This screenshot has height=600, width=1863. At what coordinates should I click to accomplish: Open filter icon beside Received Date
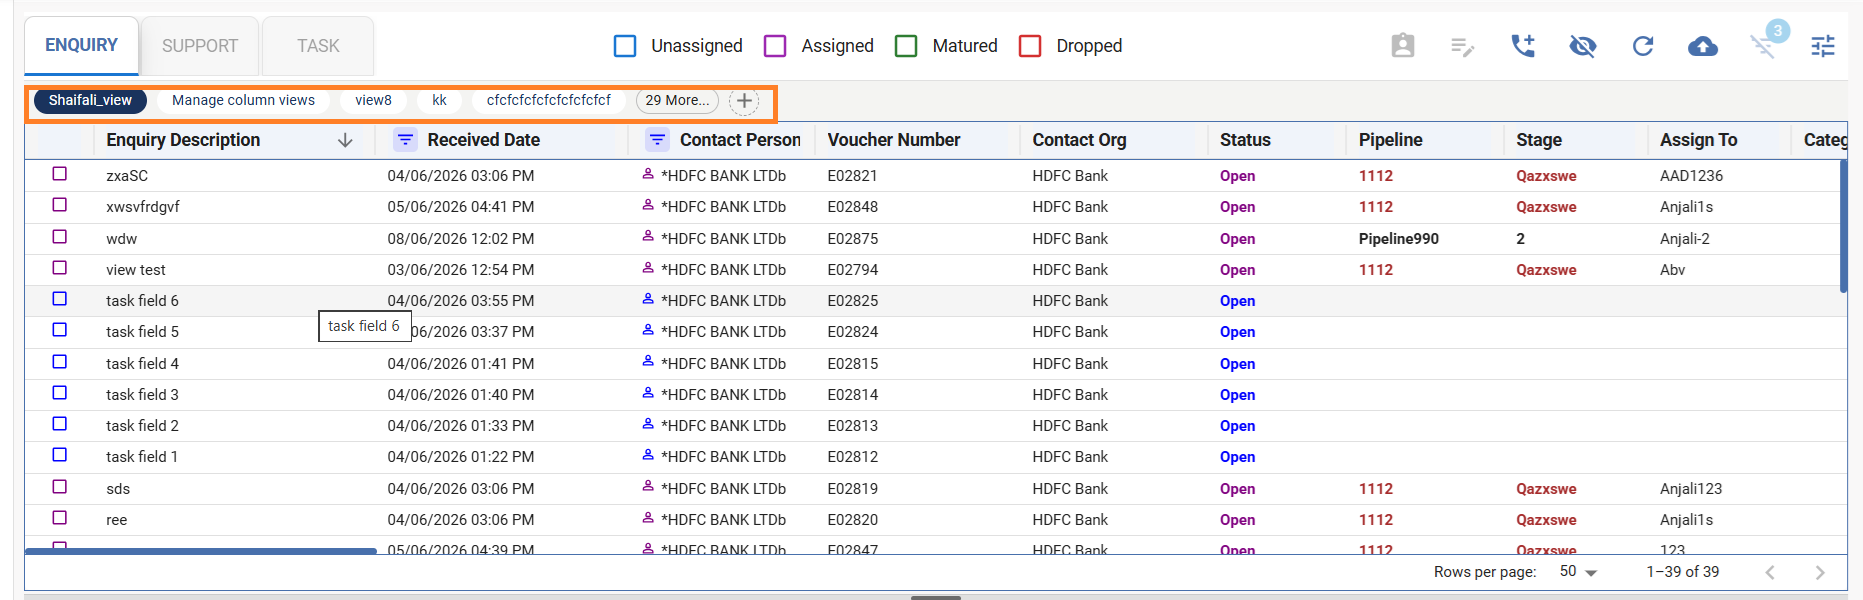(x=405, y=140)
